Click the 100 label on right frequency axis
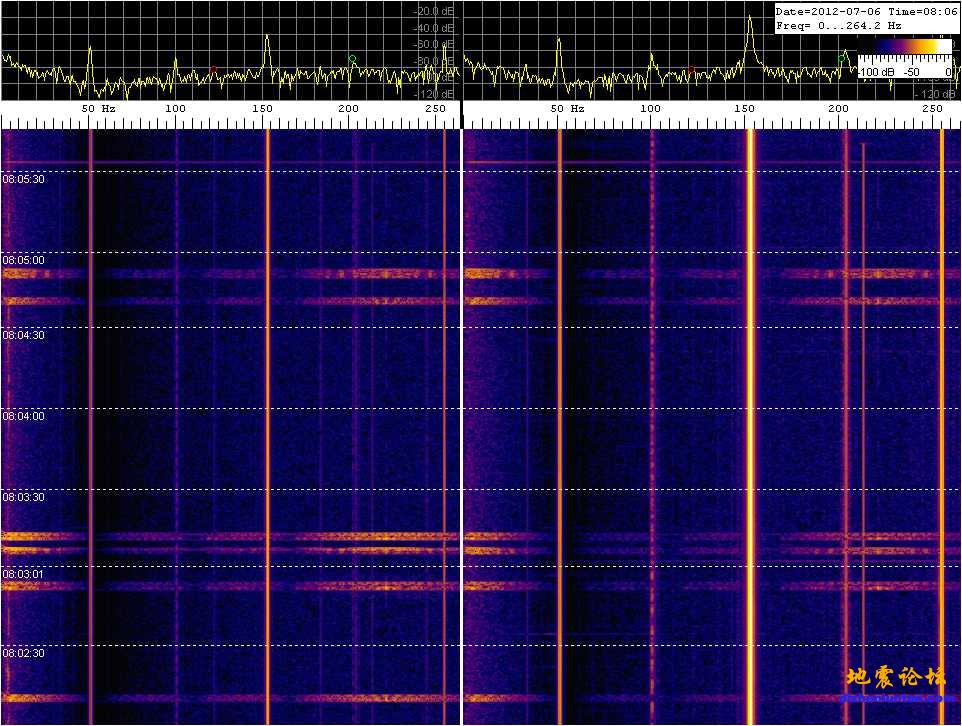The image size is (962, 726). [x=651, y=109]
